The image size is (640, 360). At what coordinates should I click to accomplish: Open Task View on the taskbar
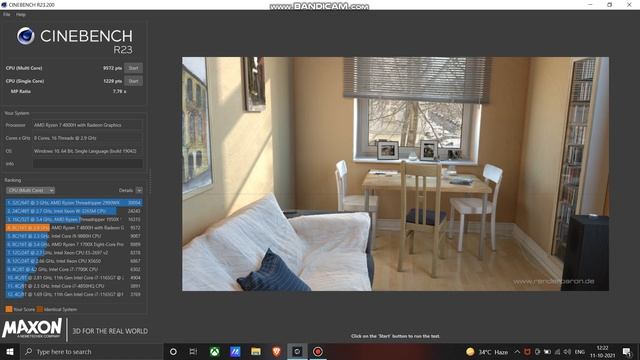point(193,351)
